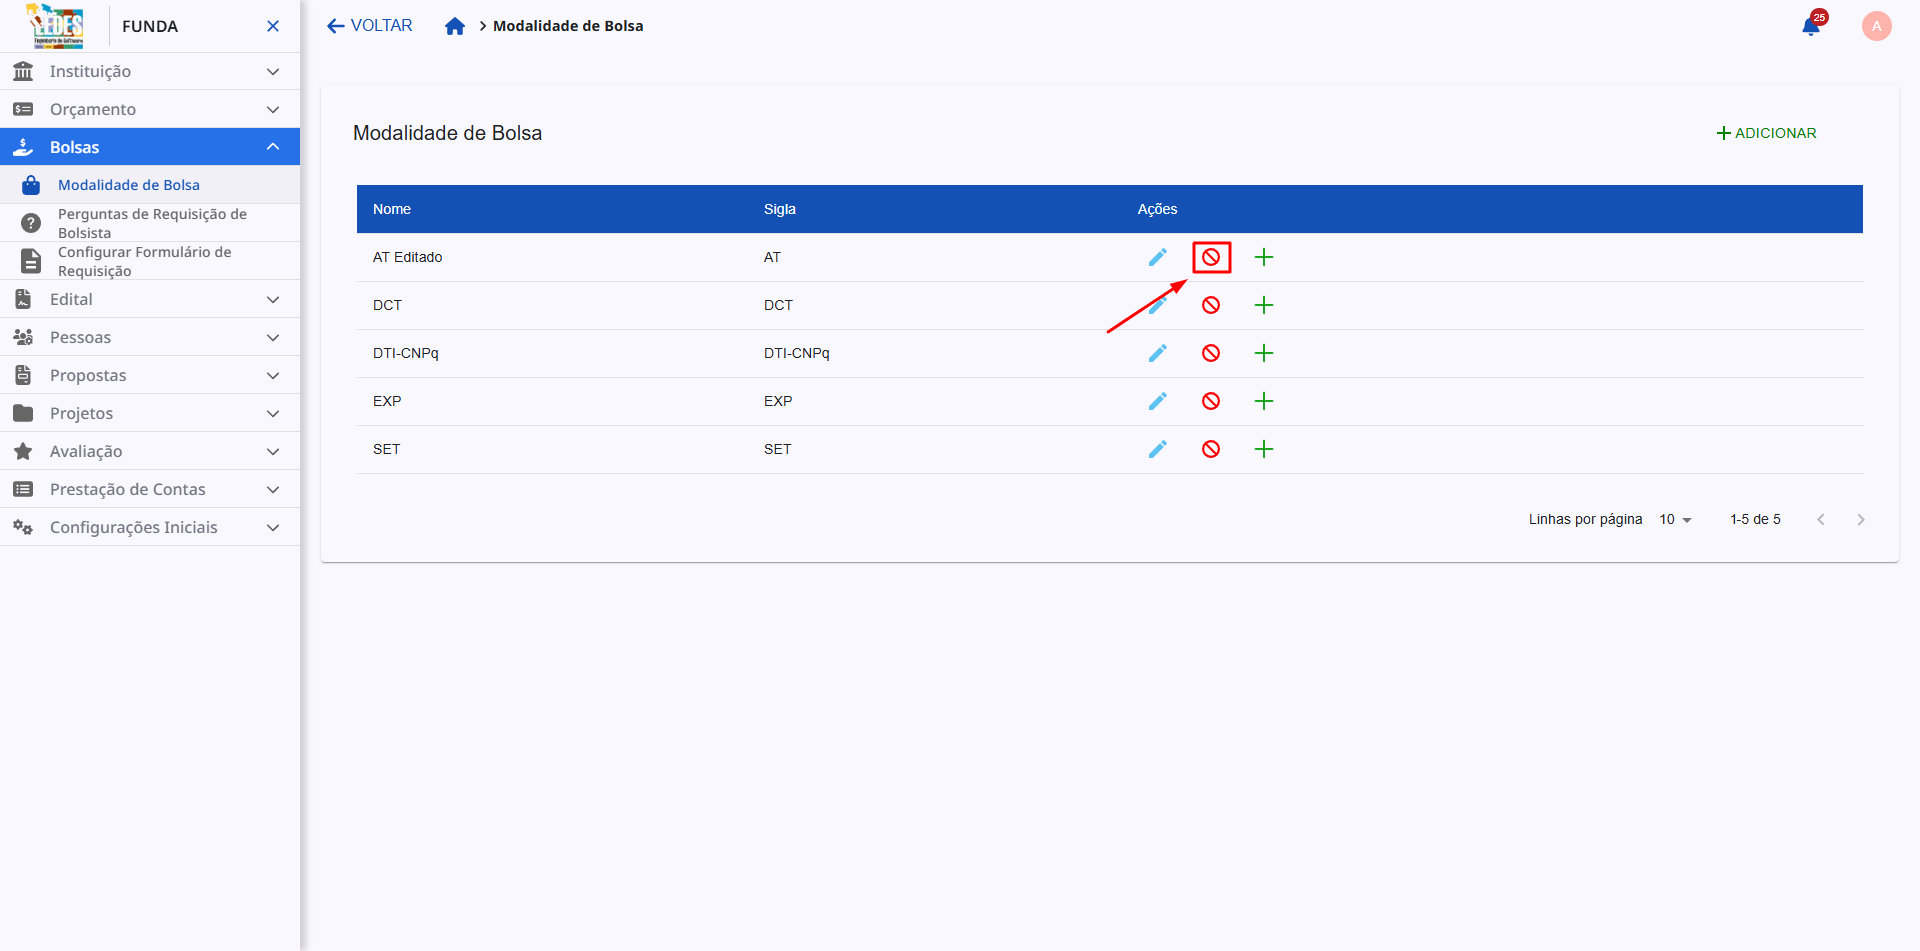
Task: Disable EXP modality with the block icon
Action: 1211,401
